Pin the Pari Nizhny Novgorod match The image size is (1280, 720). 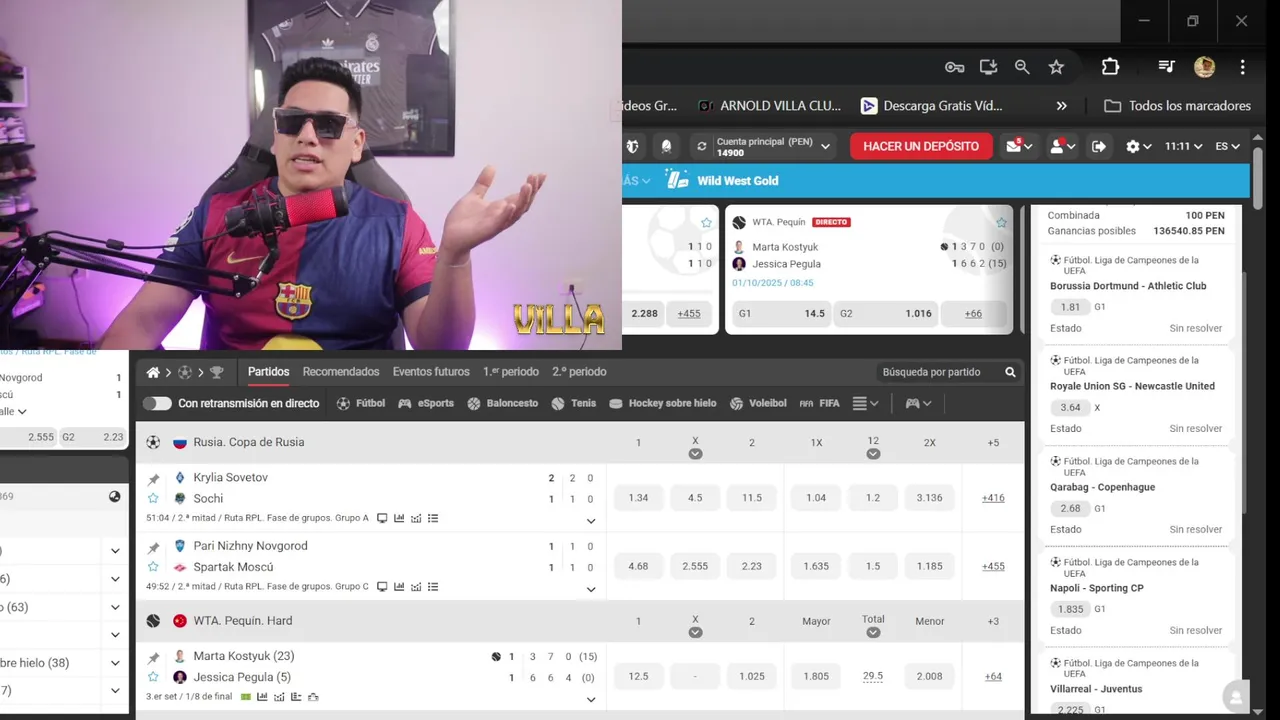[x=153, y=548]
